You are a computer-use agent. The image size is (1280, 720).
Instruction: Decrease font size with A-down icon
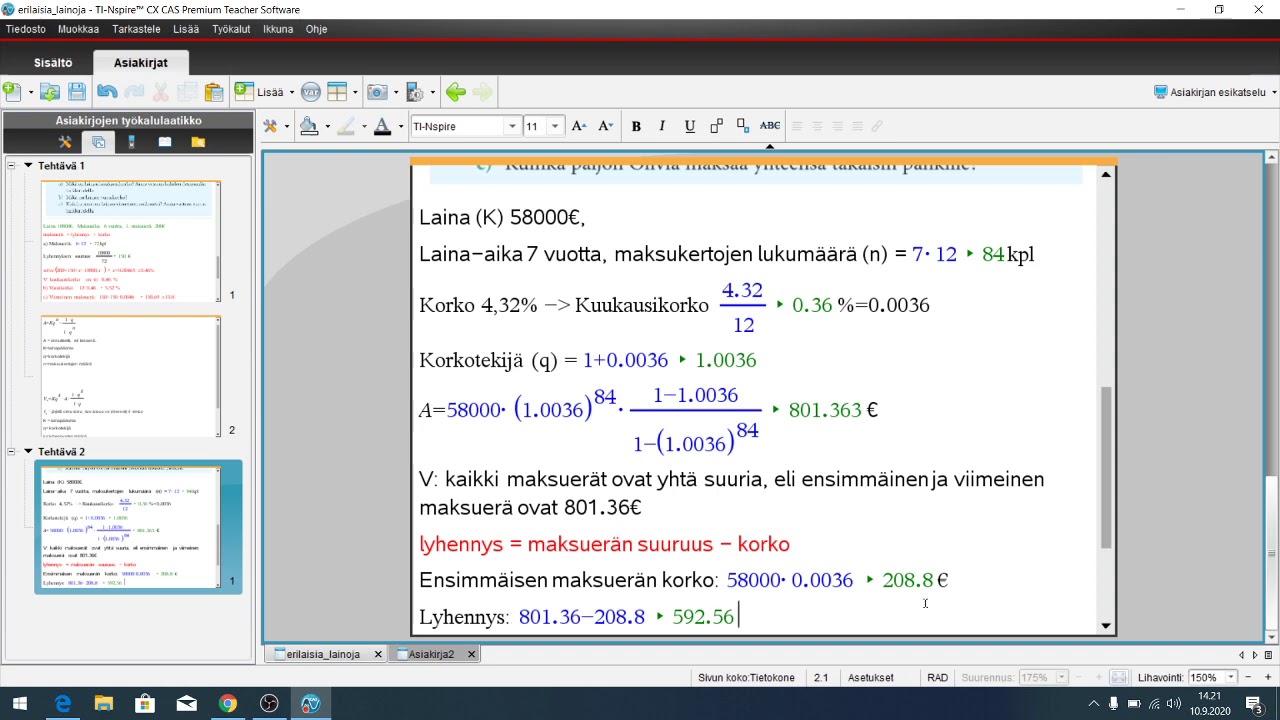point(605,126)
